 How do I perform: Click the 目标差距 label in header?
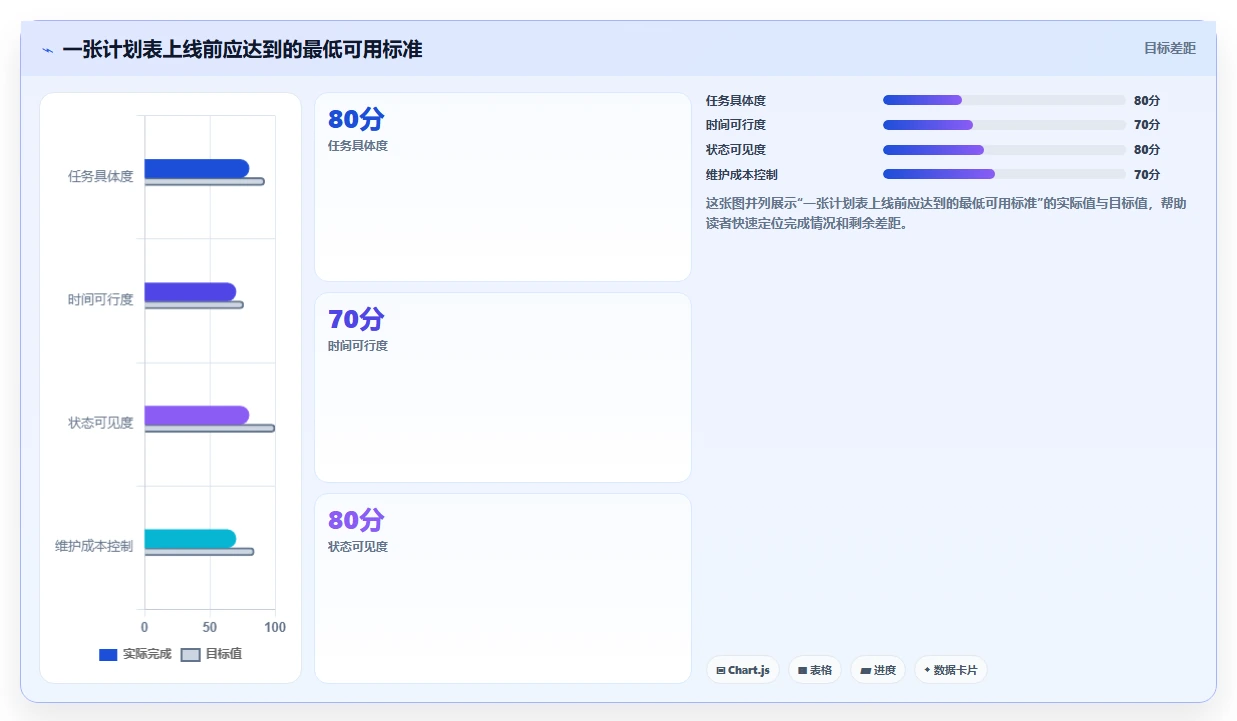(x=1169, y=48)
